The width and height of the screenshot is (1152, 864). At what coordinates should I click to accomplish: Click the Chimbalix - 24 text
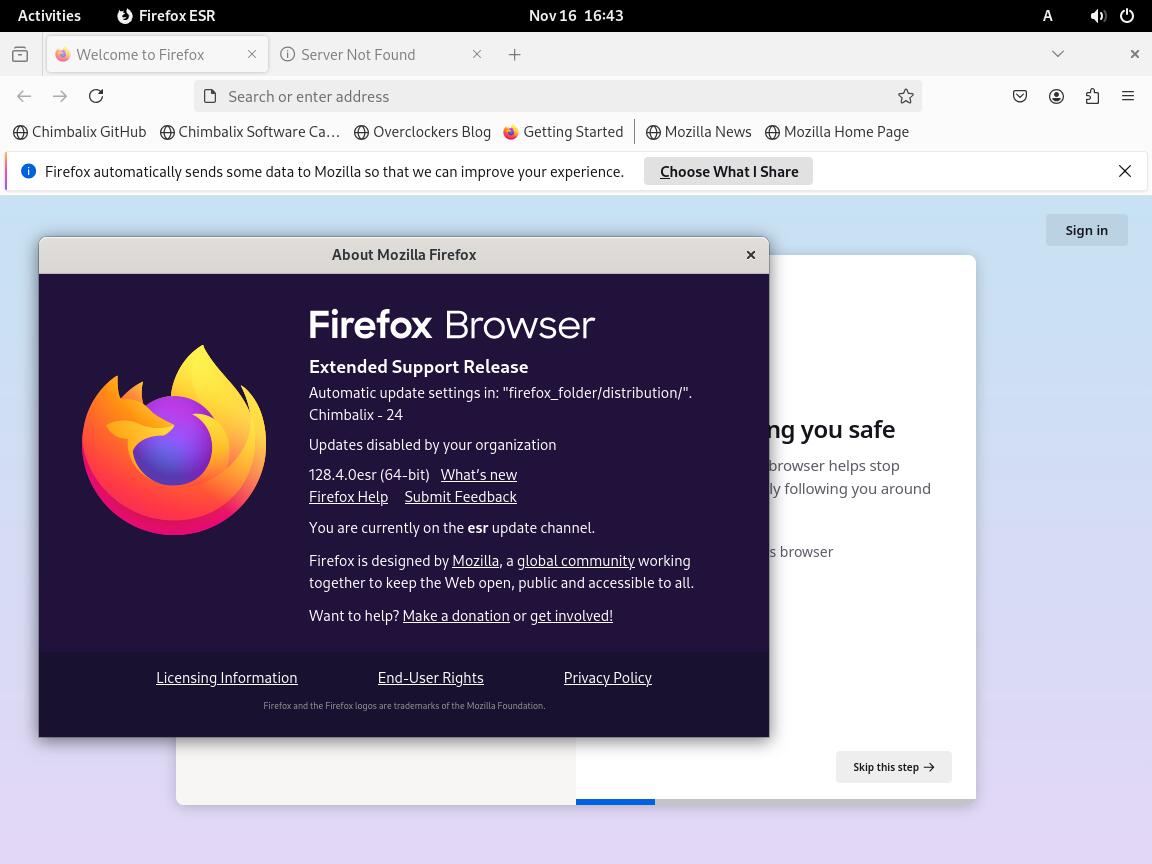pyautogui.click(x=356, y=414)
